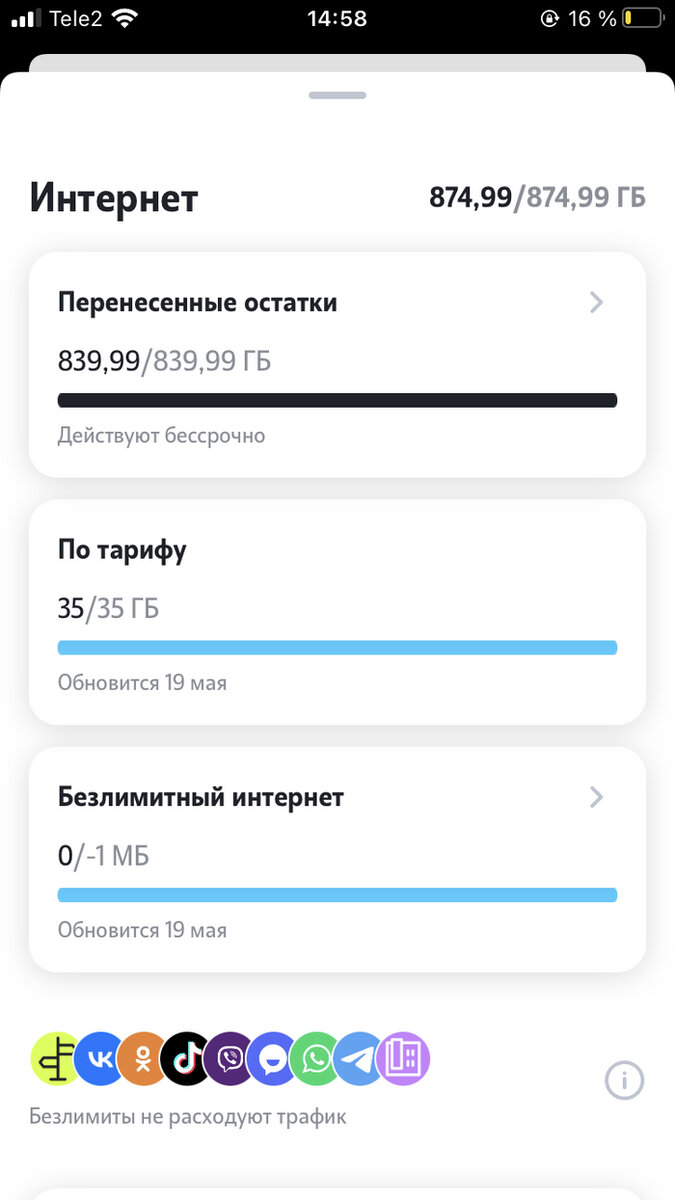675x1200 pixels.
Task: Expand Безлимитный интернет with its chevron
Action: [x=597, y=797]
